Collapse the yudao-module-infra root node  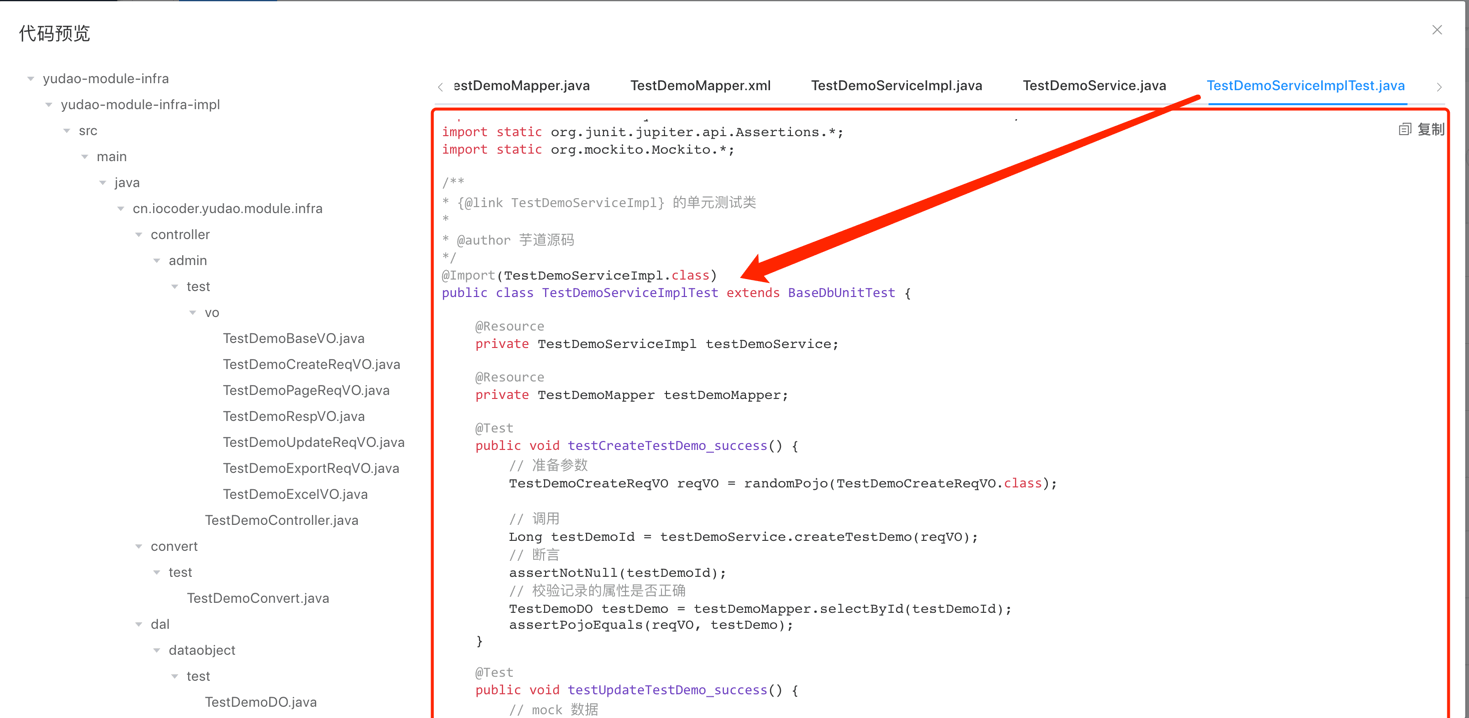(31, 79)
